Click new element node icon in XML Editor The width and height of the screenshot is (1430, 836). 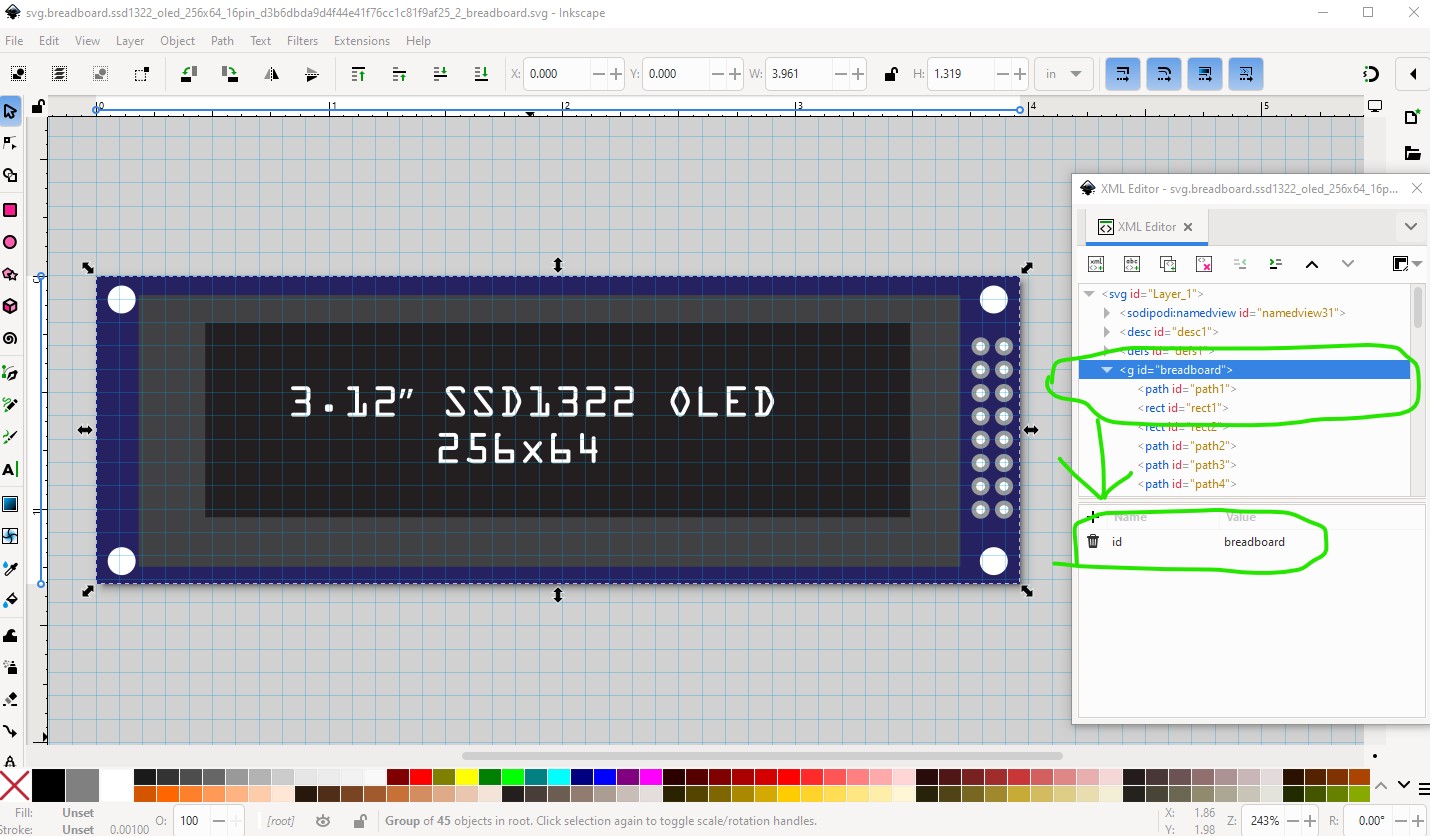(1095, 264)
